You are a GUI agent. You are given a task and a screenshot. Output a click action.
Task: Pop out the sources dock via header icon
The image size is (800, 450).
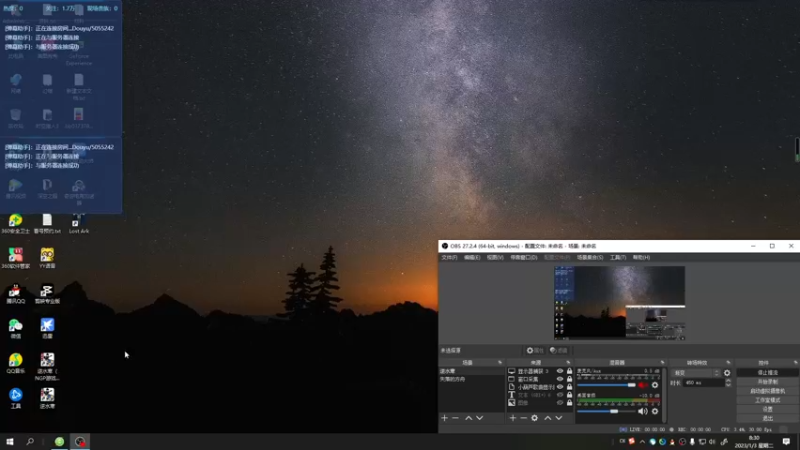coord(568,362)
